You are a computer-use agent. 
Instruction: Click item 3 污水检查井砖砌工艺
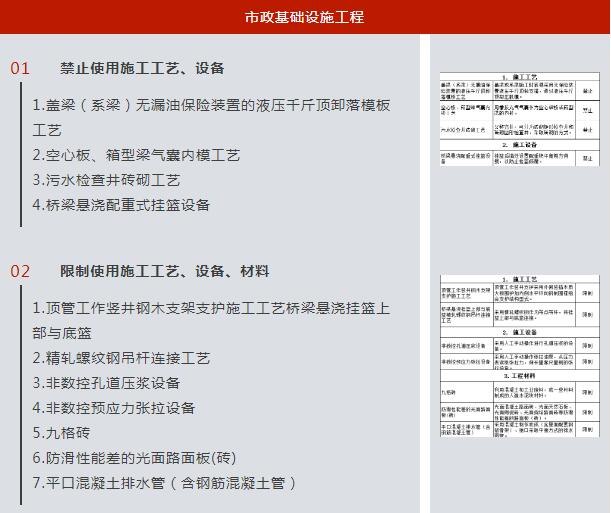106,180
